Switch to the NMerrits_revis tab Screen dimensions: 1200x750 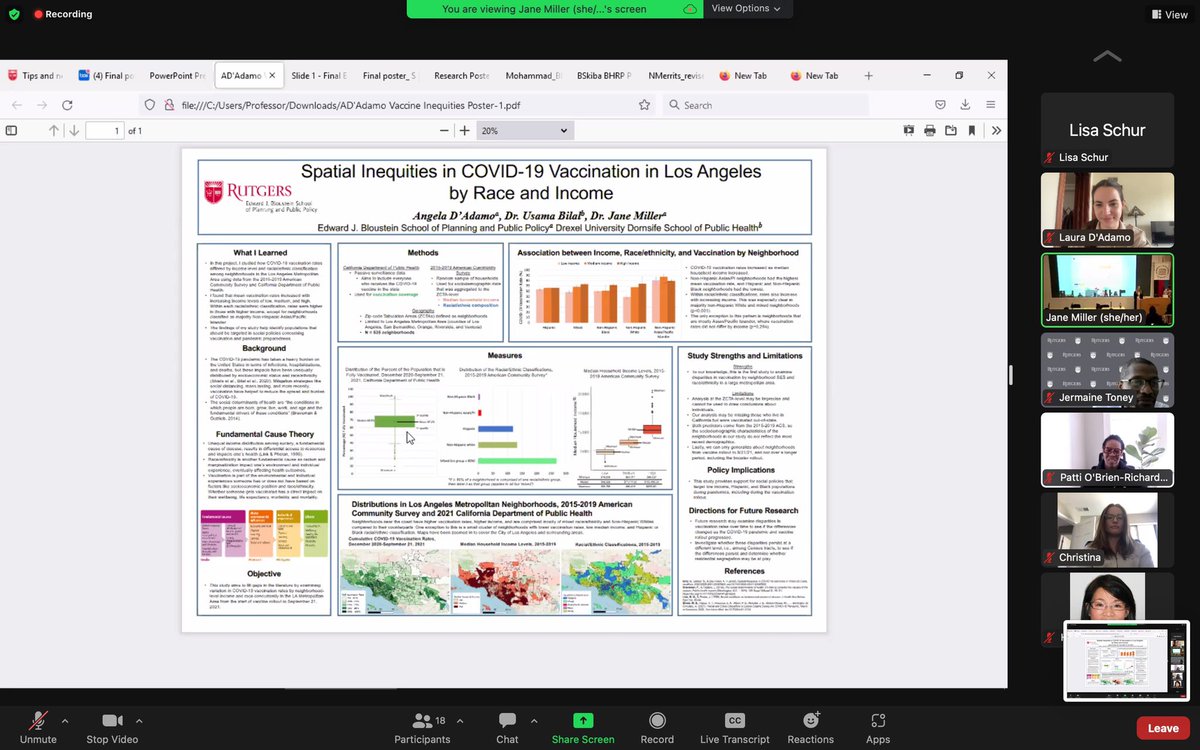(675, 75)
